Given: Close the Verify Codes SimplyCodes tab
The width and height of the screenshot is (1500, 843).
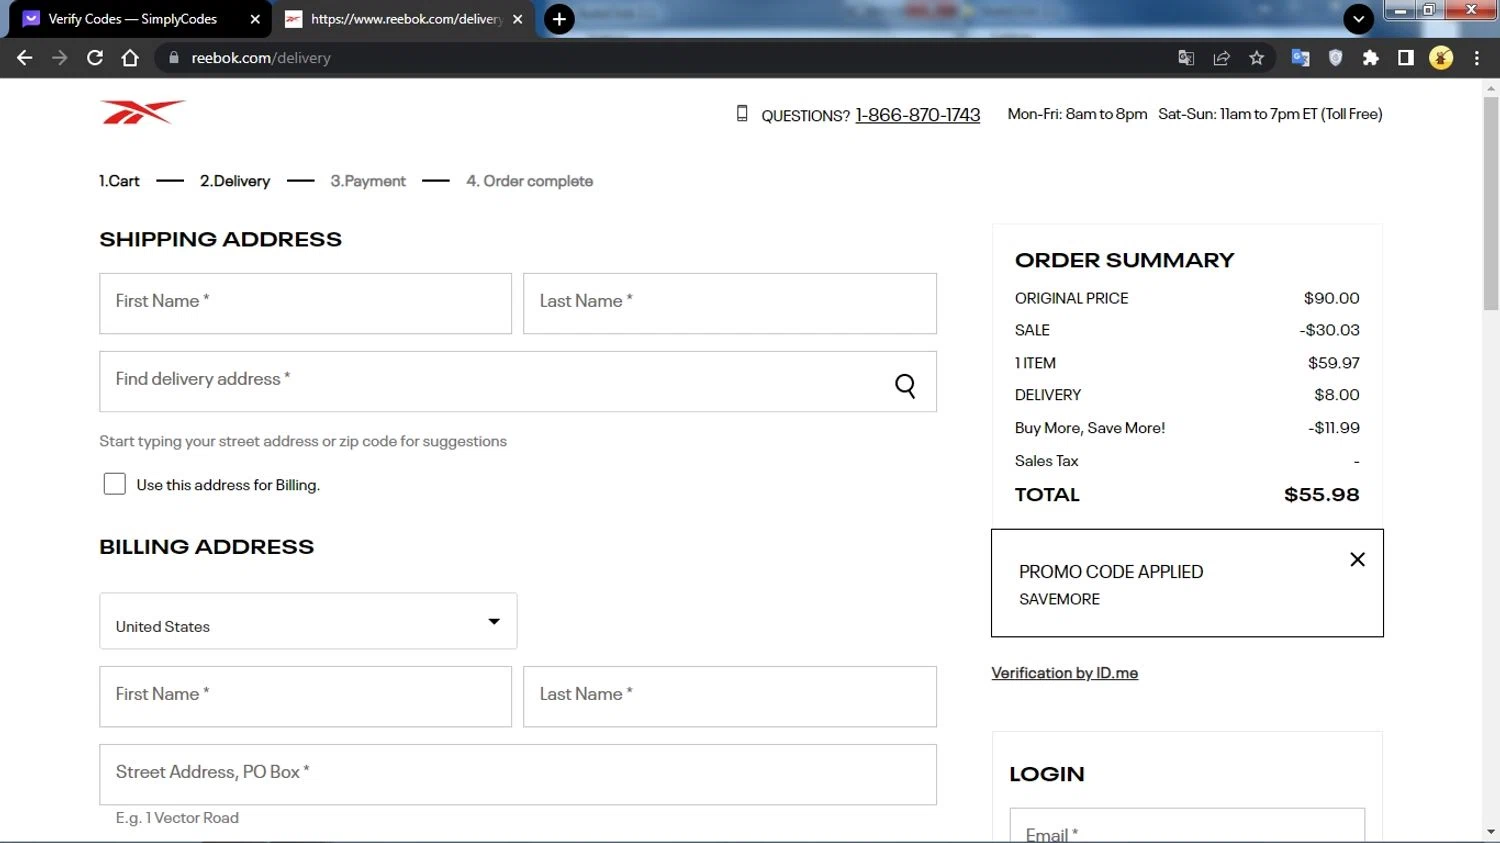Looking at the screenshot, I should pyautogui.click(x=255, y=19).
